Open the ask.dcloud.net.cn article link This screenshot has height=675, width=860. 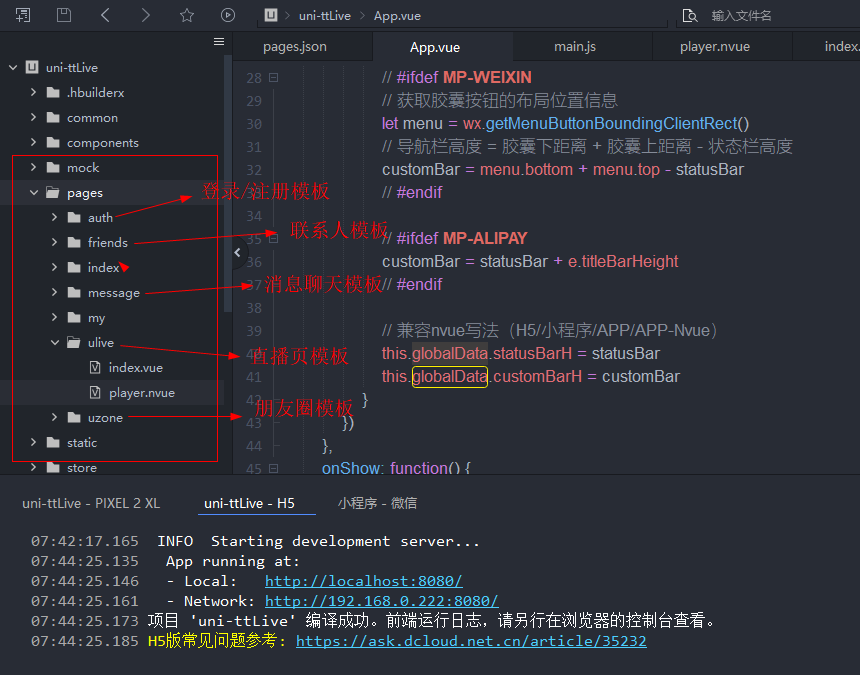pos(471,641)
